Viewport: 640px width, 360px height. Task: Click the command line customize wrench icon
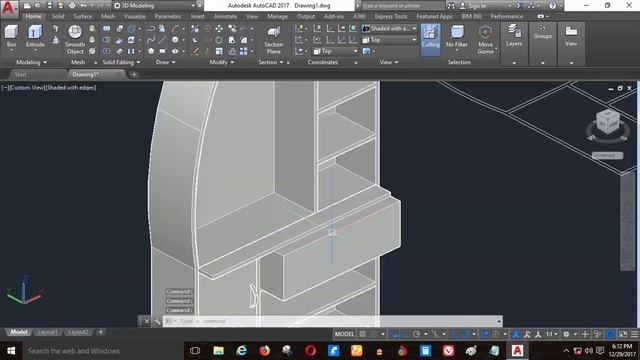point(157,322)
